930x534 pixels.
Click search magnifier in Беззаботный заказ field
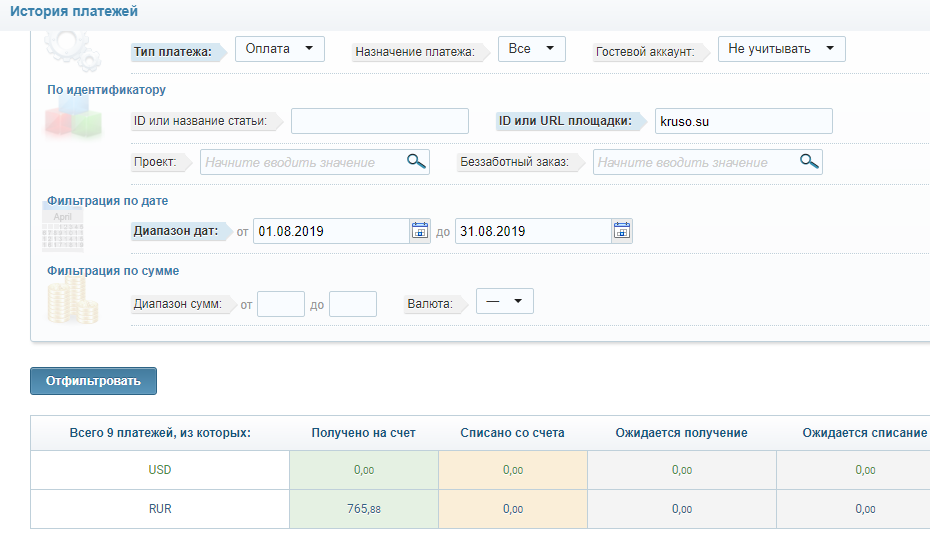point(810,161)
